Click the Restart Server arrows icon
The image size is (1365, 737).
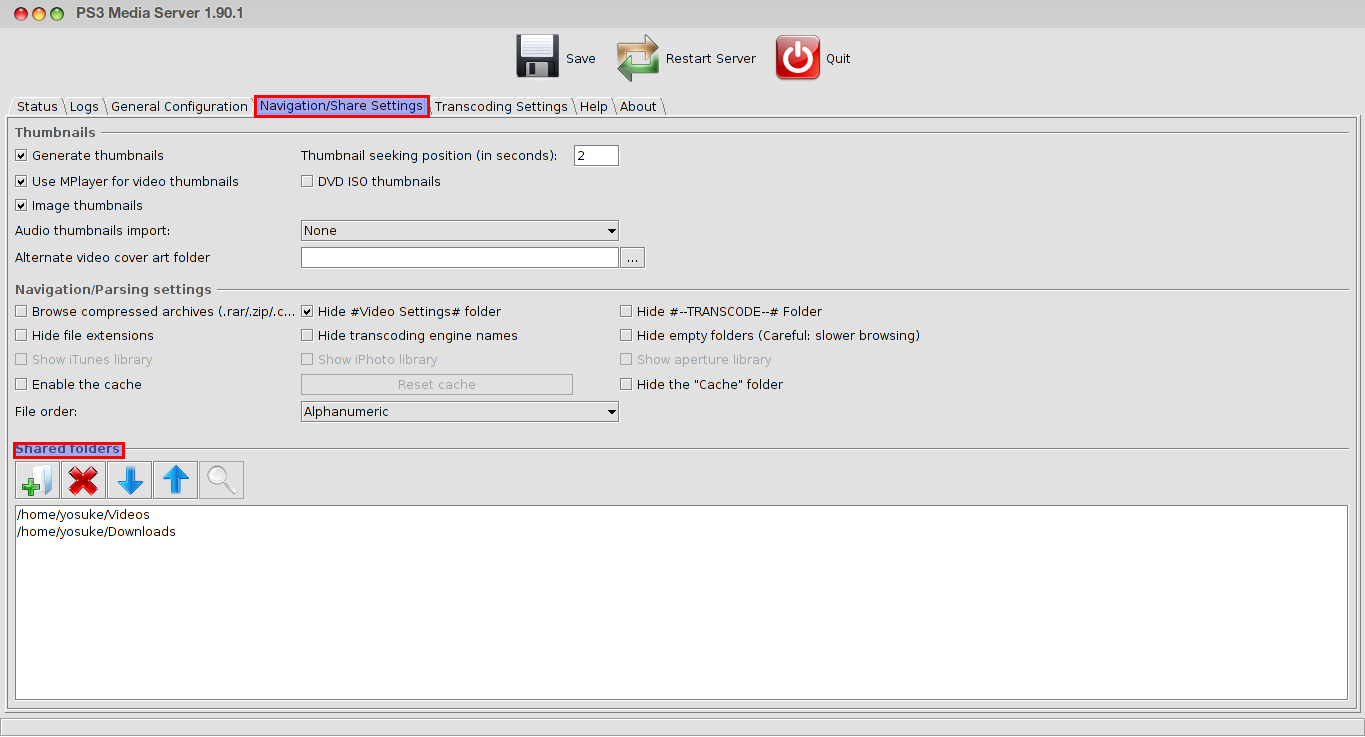click(x=637, y=58)
